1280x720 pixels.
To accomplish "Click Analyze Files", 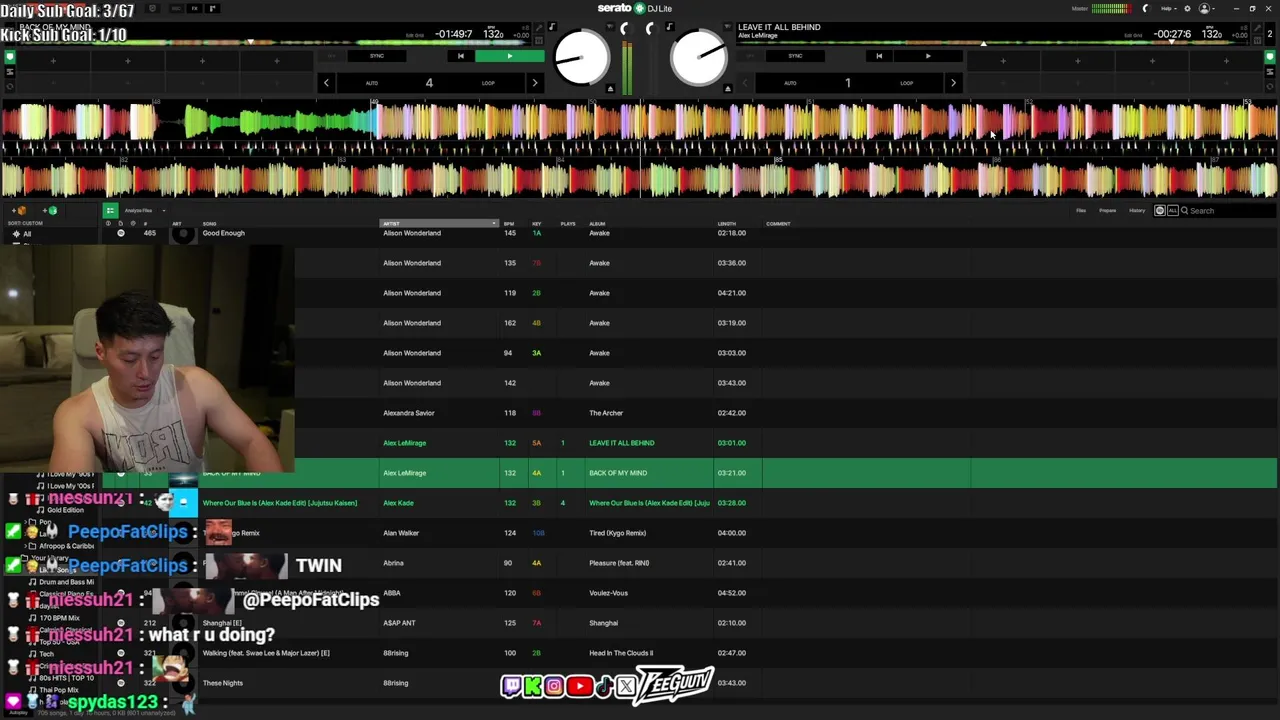I will click(x=138, y=210).
